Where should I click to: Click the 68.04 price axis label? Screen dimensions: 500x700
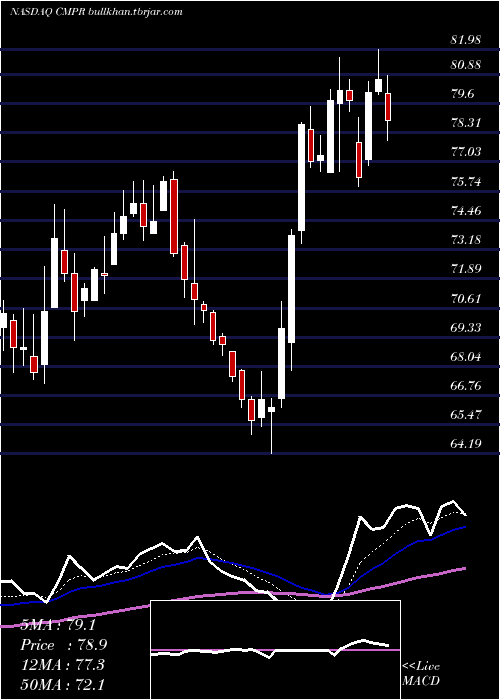tap(466, 357)
